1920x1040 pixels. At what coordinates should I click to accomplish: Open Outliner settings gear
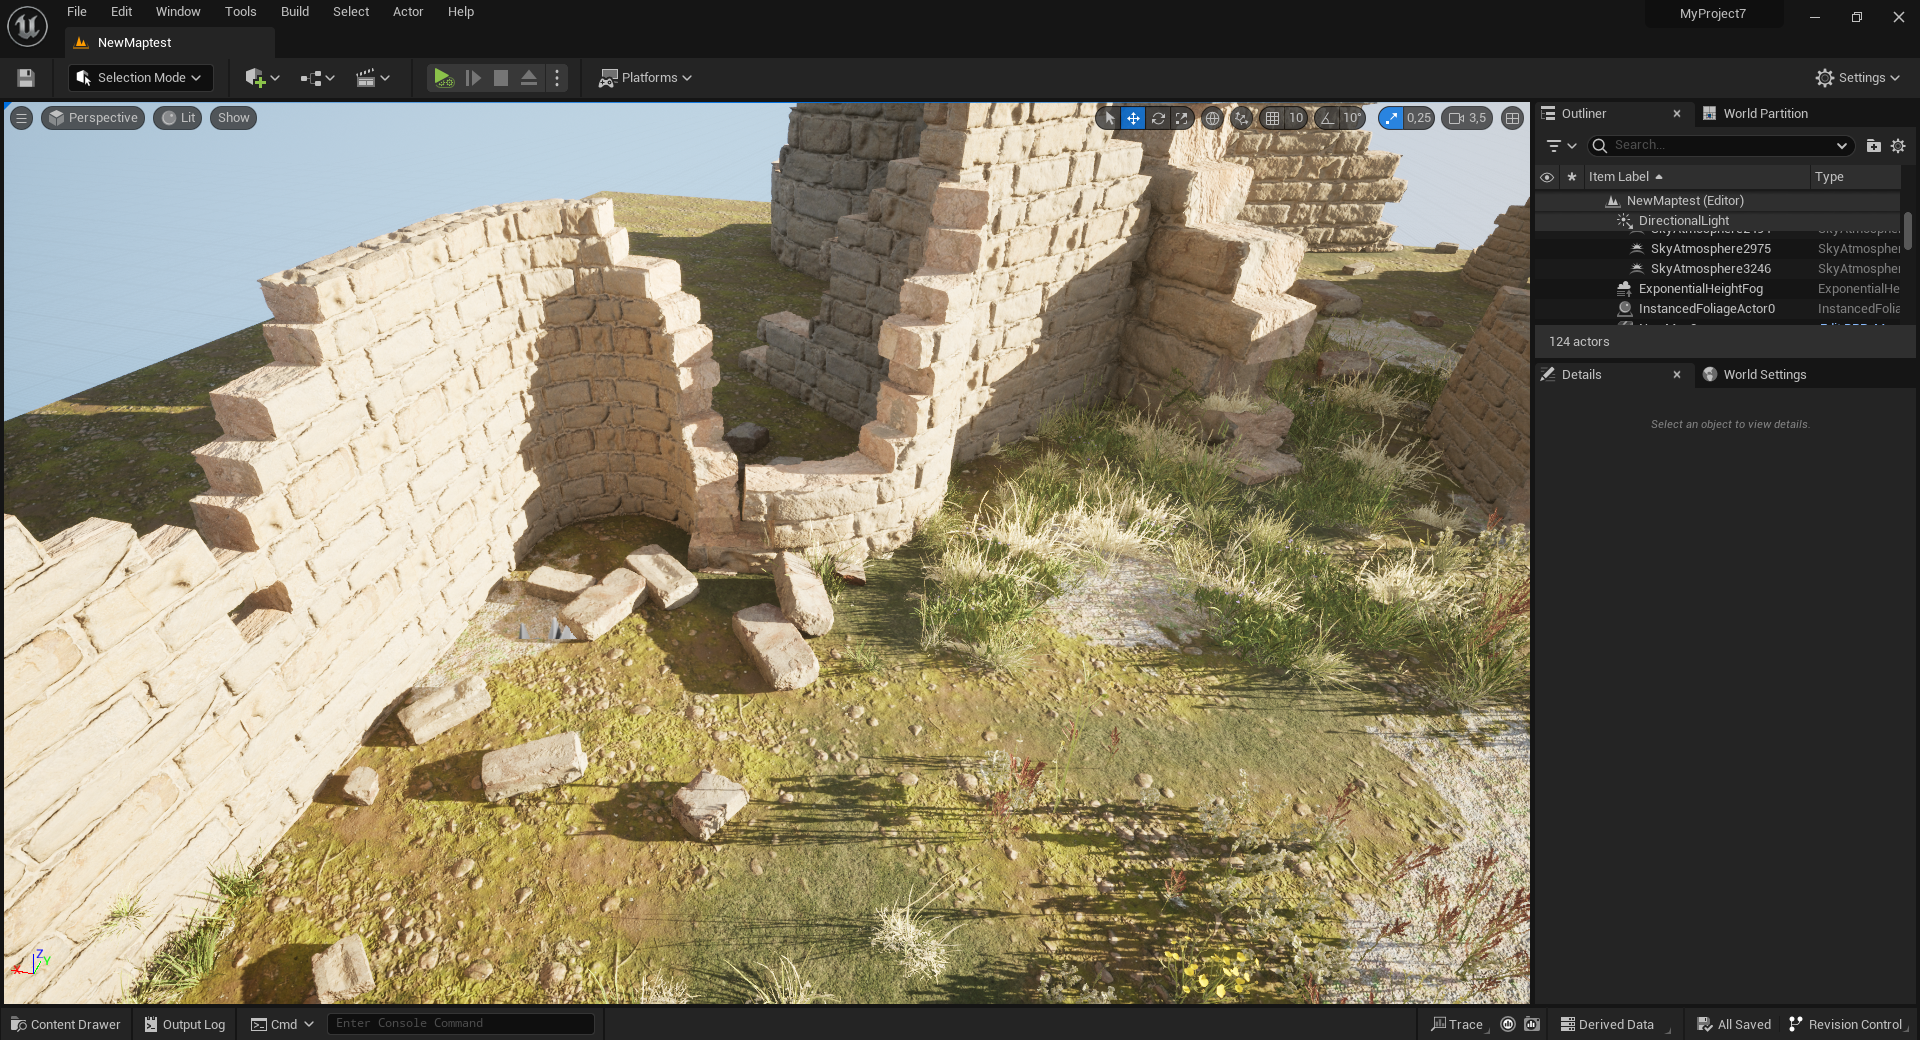(1898, 146)
